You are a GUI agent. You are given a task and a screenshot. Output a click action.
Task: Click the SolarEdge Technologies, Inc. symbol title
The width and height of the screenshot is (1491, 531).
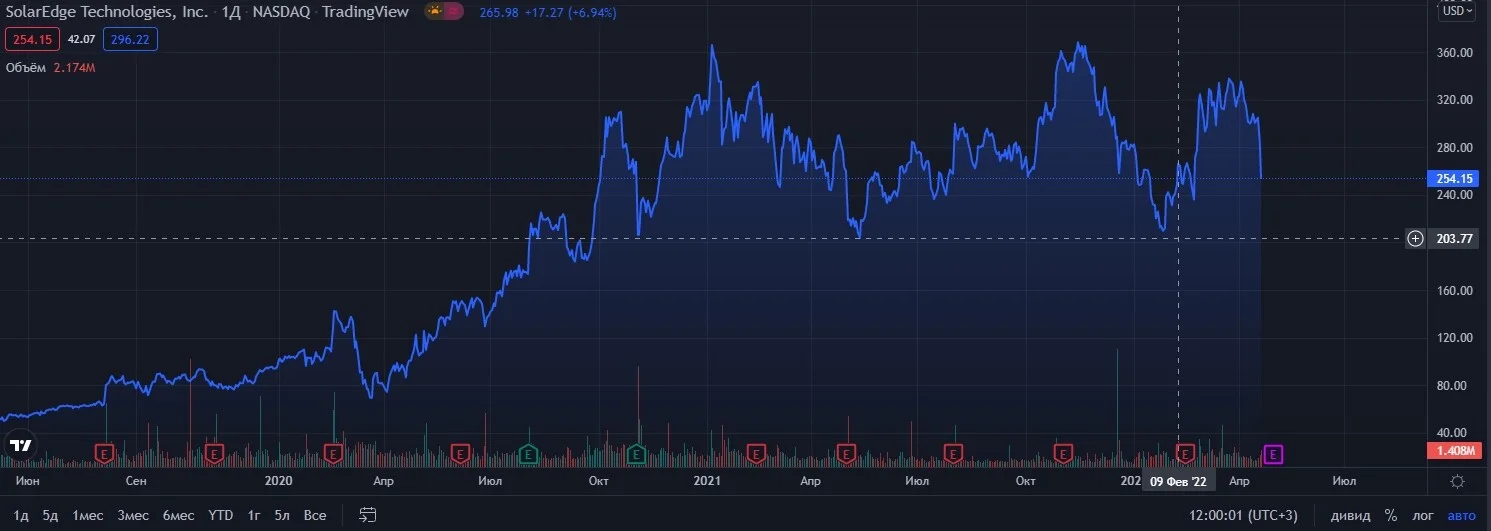(x=107, y=13)
